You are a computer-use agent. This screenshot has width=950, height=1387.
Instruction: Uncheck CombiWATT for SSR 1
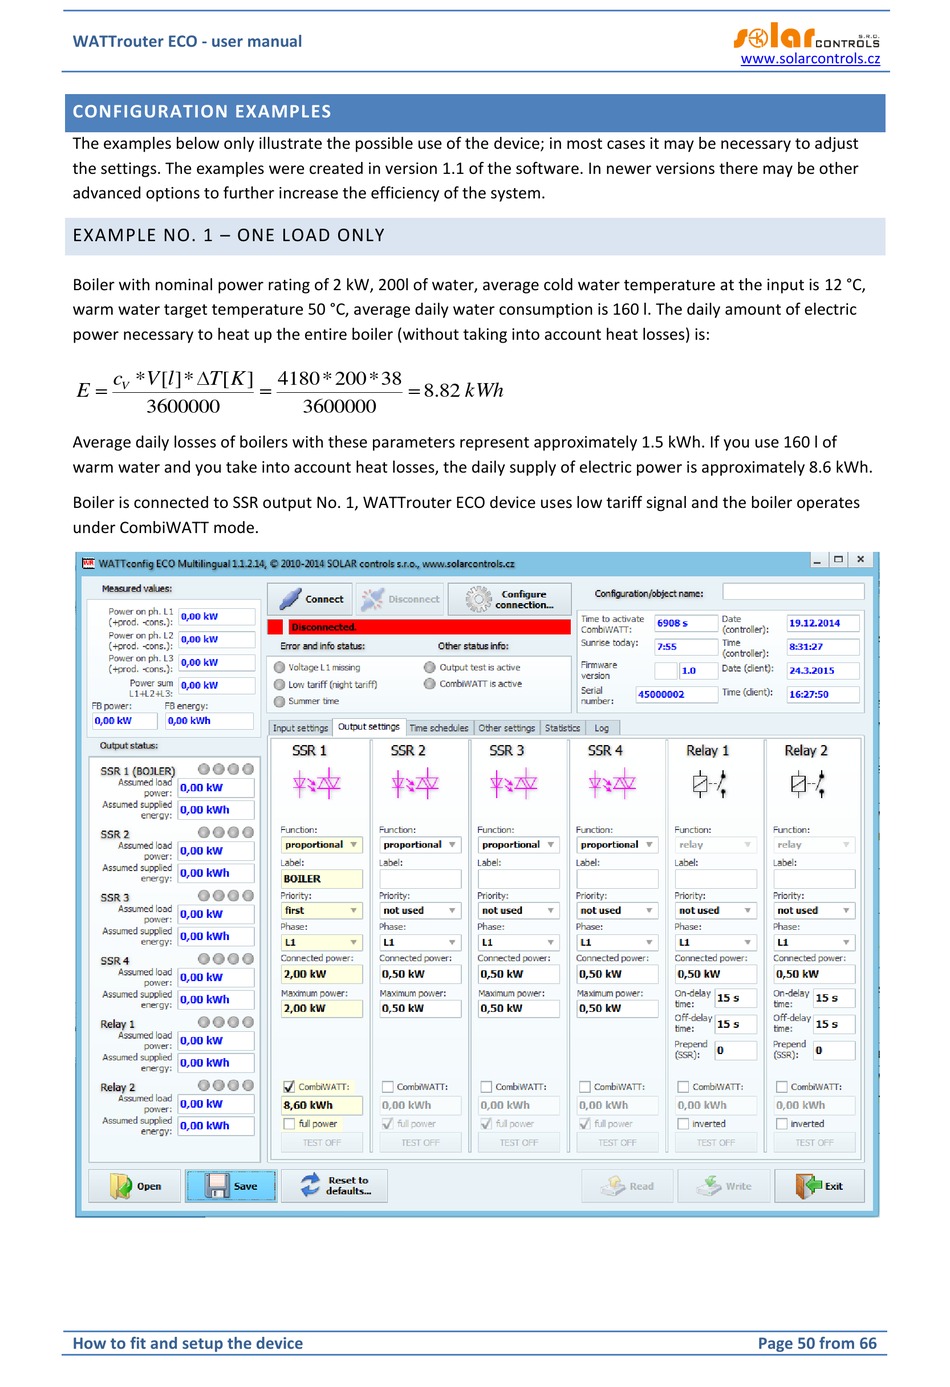tap(289, 1086)
